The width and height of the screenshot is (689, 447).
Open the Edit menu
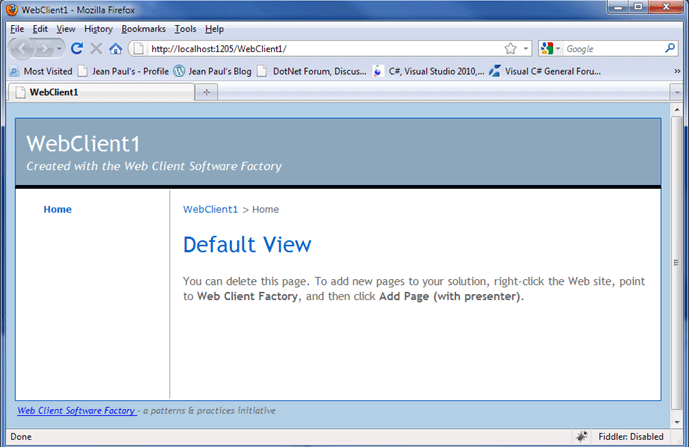click(40, 29)
